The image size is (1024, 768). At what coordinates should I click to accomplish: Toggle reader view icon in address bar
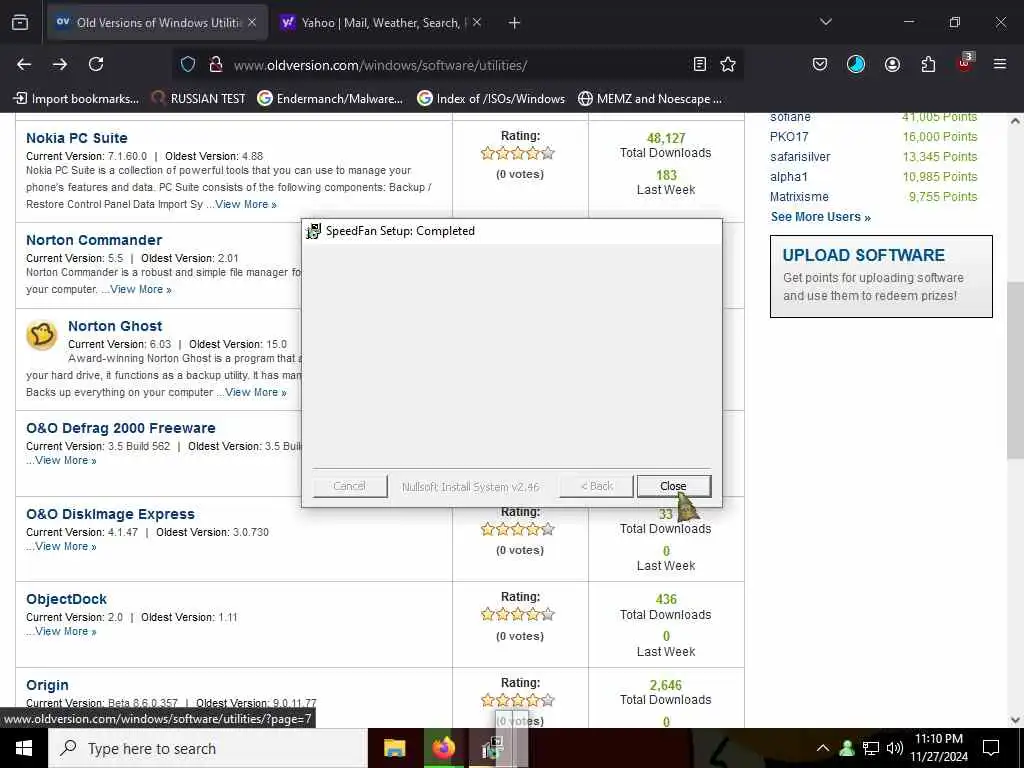[699, 64]
